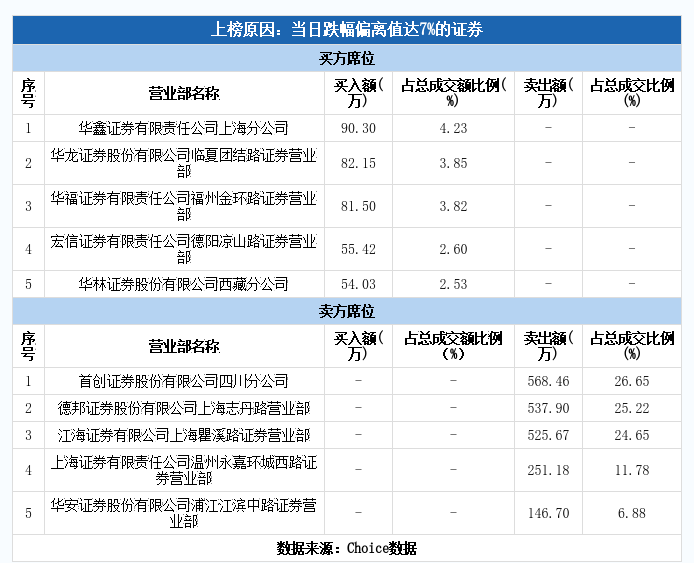Click percentage value 4.23
The width and height of the screenshot is (694, 563).
(x=453, y=128)
